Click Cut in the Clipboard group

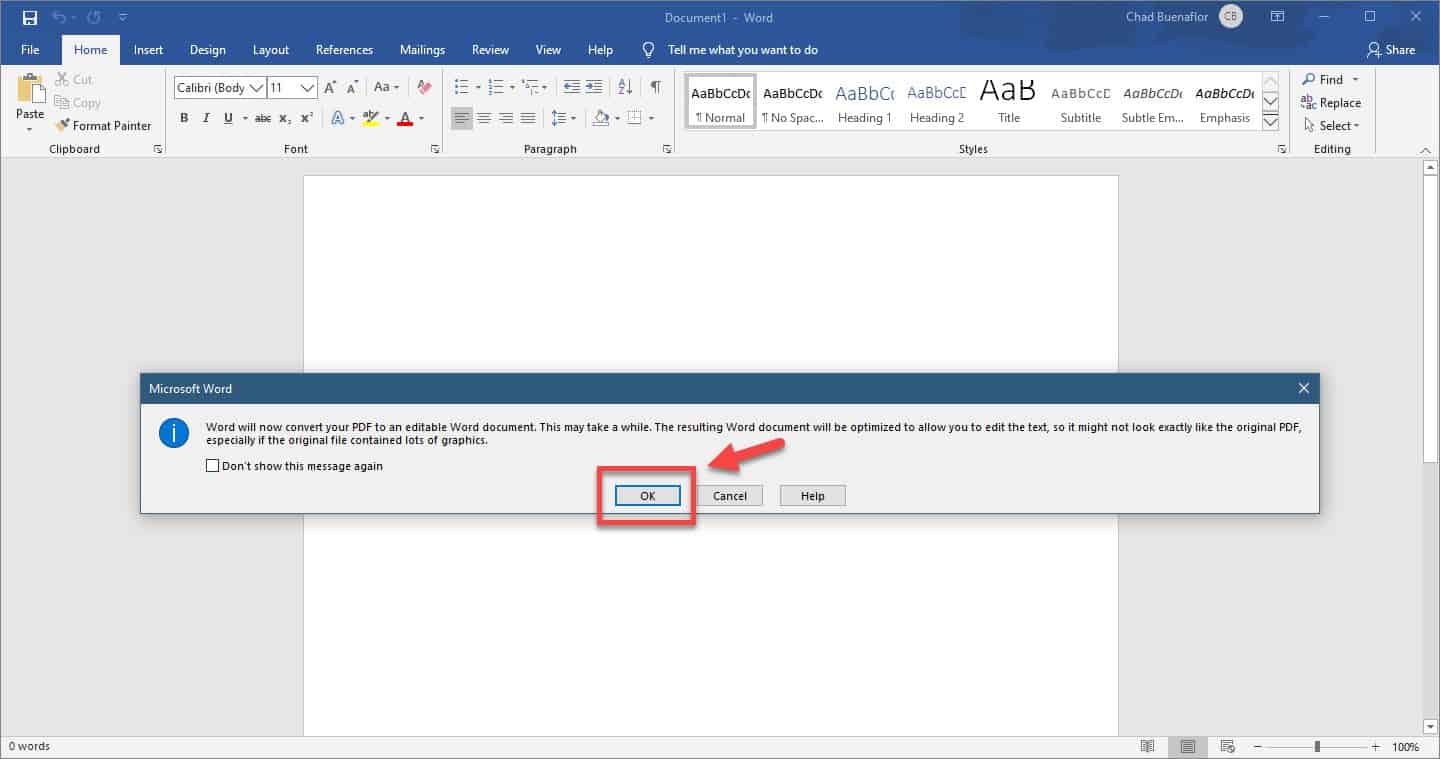click(x=73, y=79)
